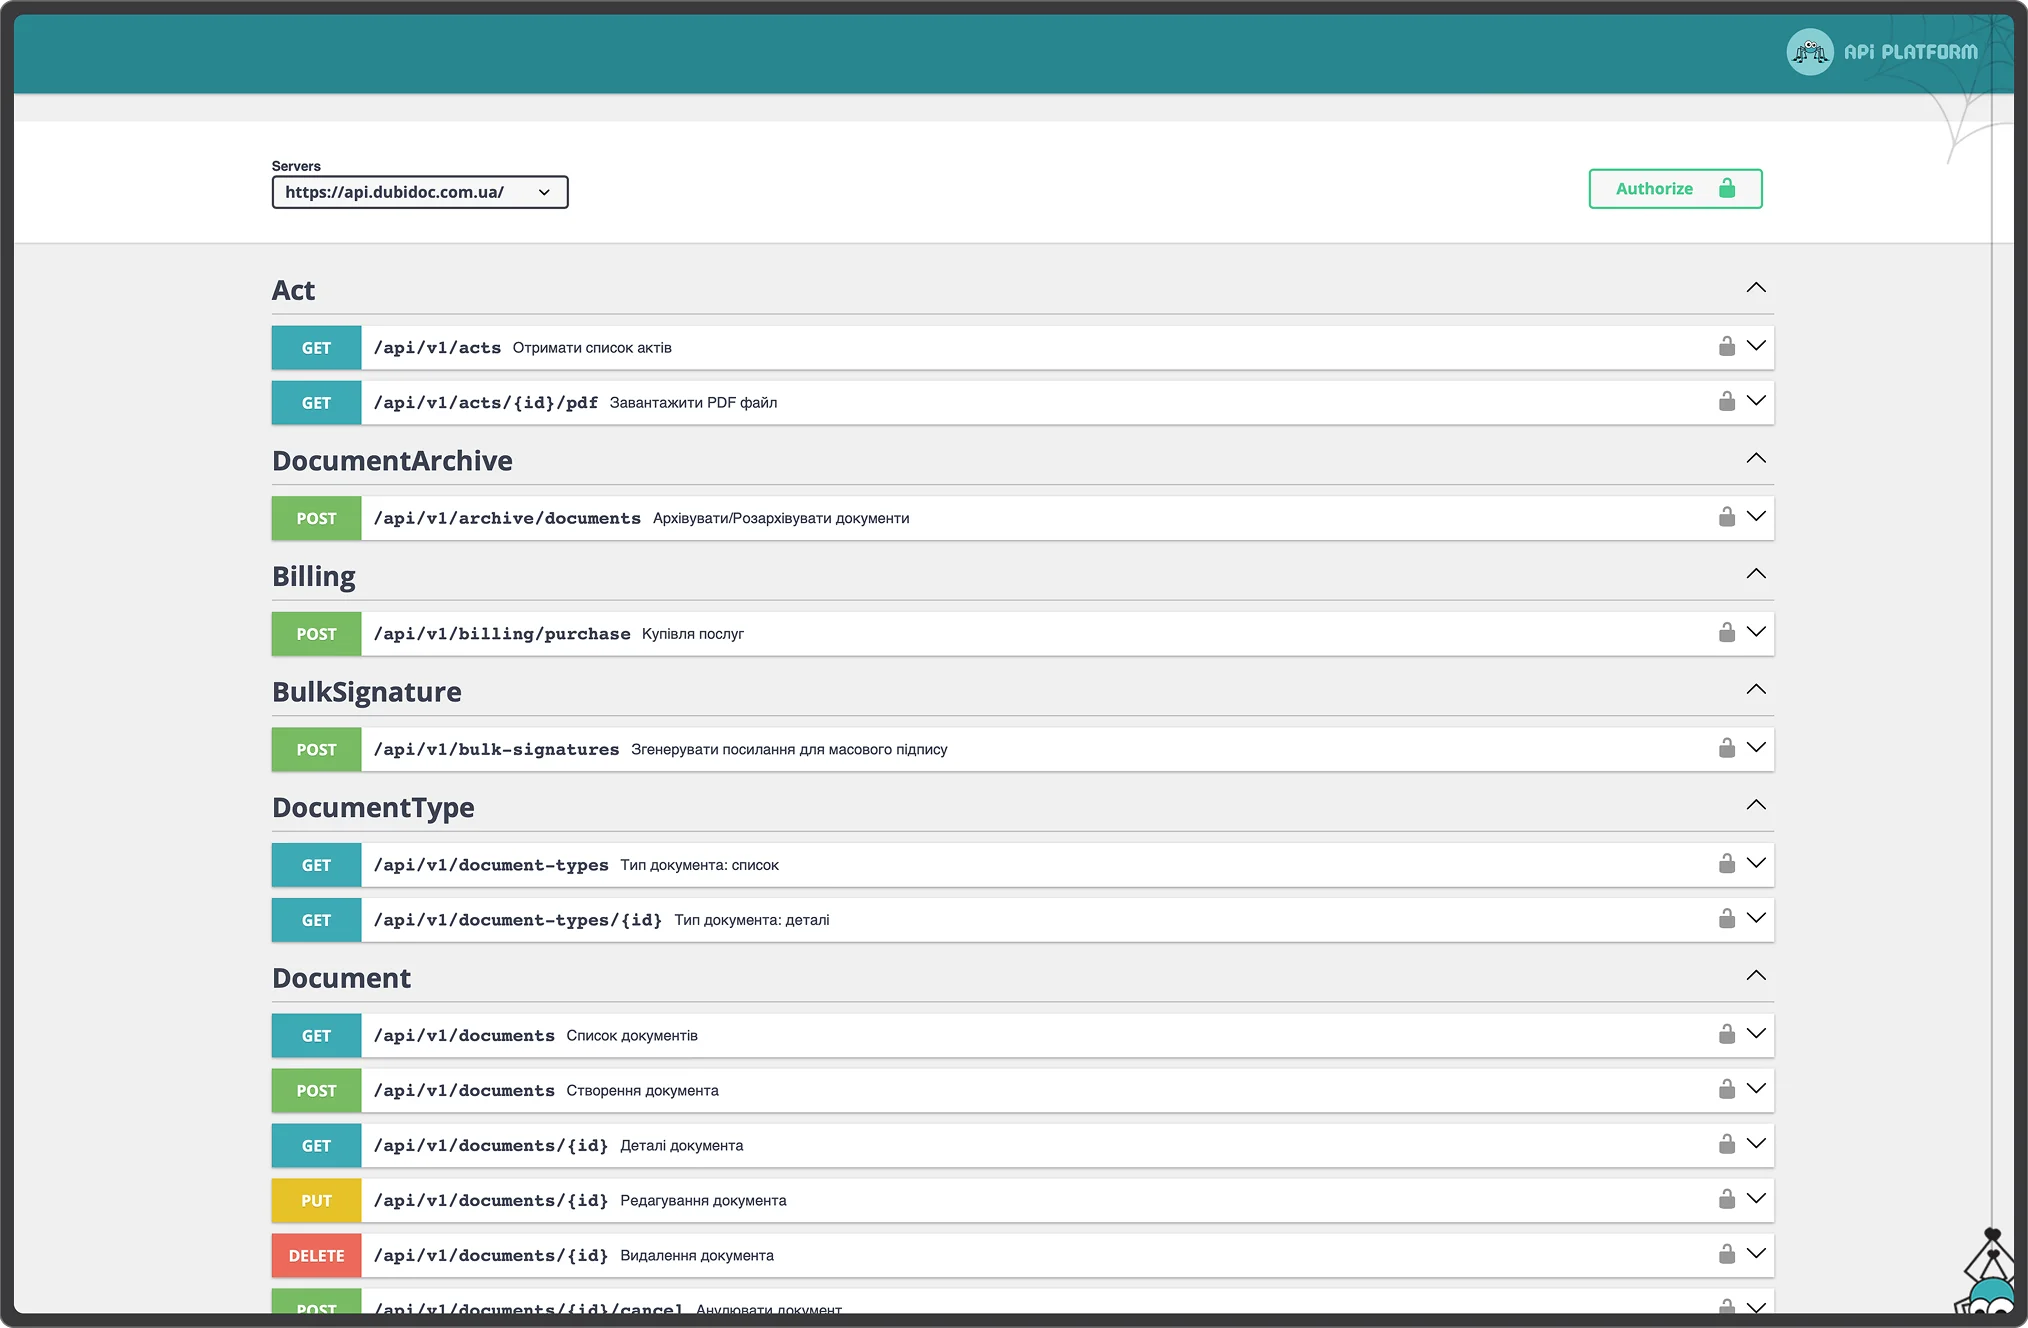The height and width of the screenshot is (1328, 2028).
Task: Click the Document section heading
Action: 341,978
